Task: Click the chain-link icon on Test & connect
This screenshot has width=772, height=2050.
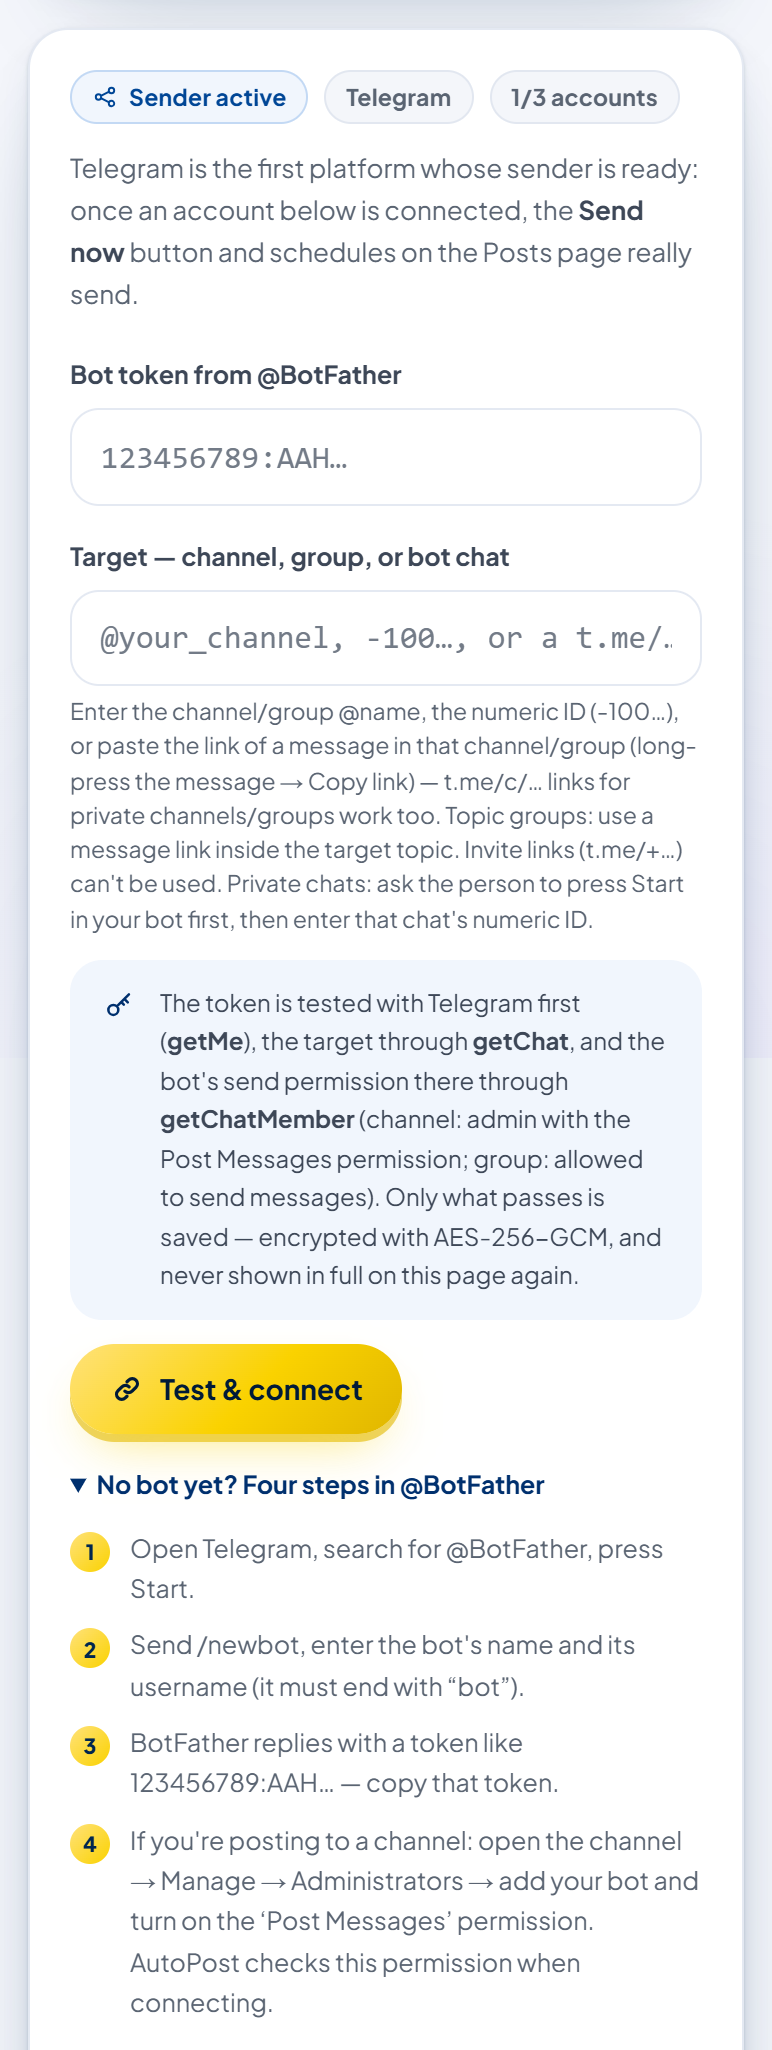Action: coord(127,1389)
